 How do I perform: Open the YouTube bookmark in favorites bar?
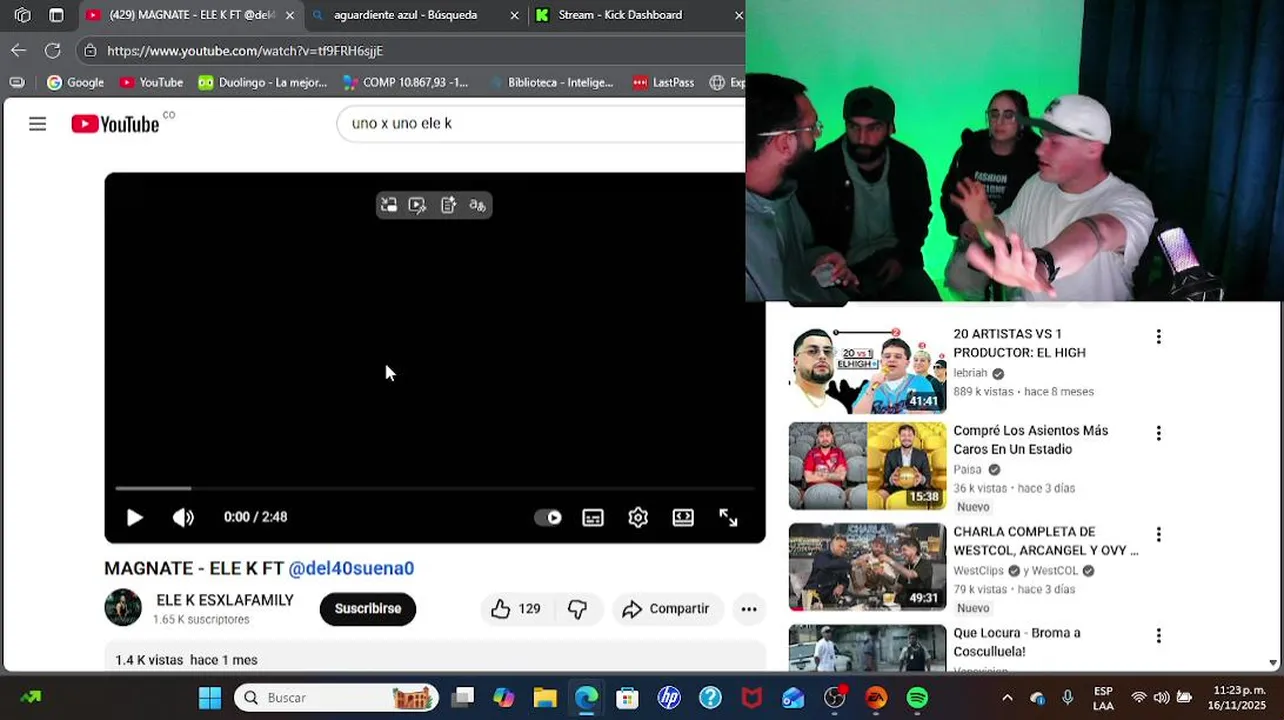tap(151, 82)
